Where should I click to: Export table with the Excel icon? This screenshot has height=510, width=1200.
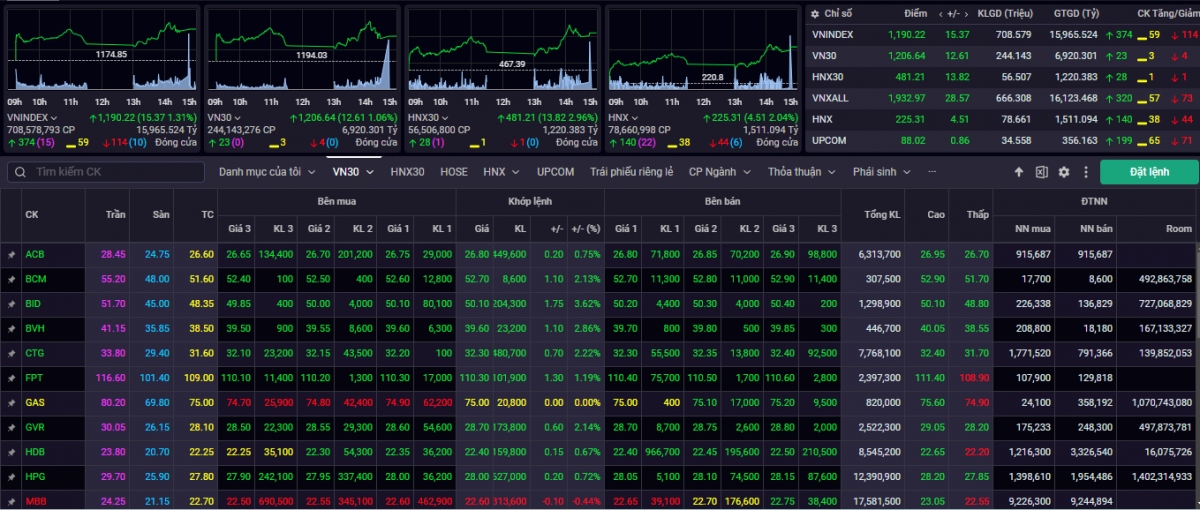1041,172
